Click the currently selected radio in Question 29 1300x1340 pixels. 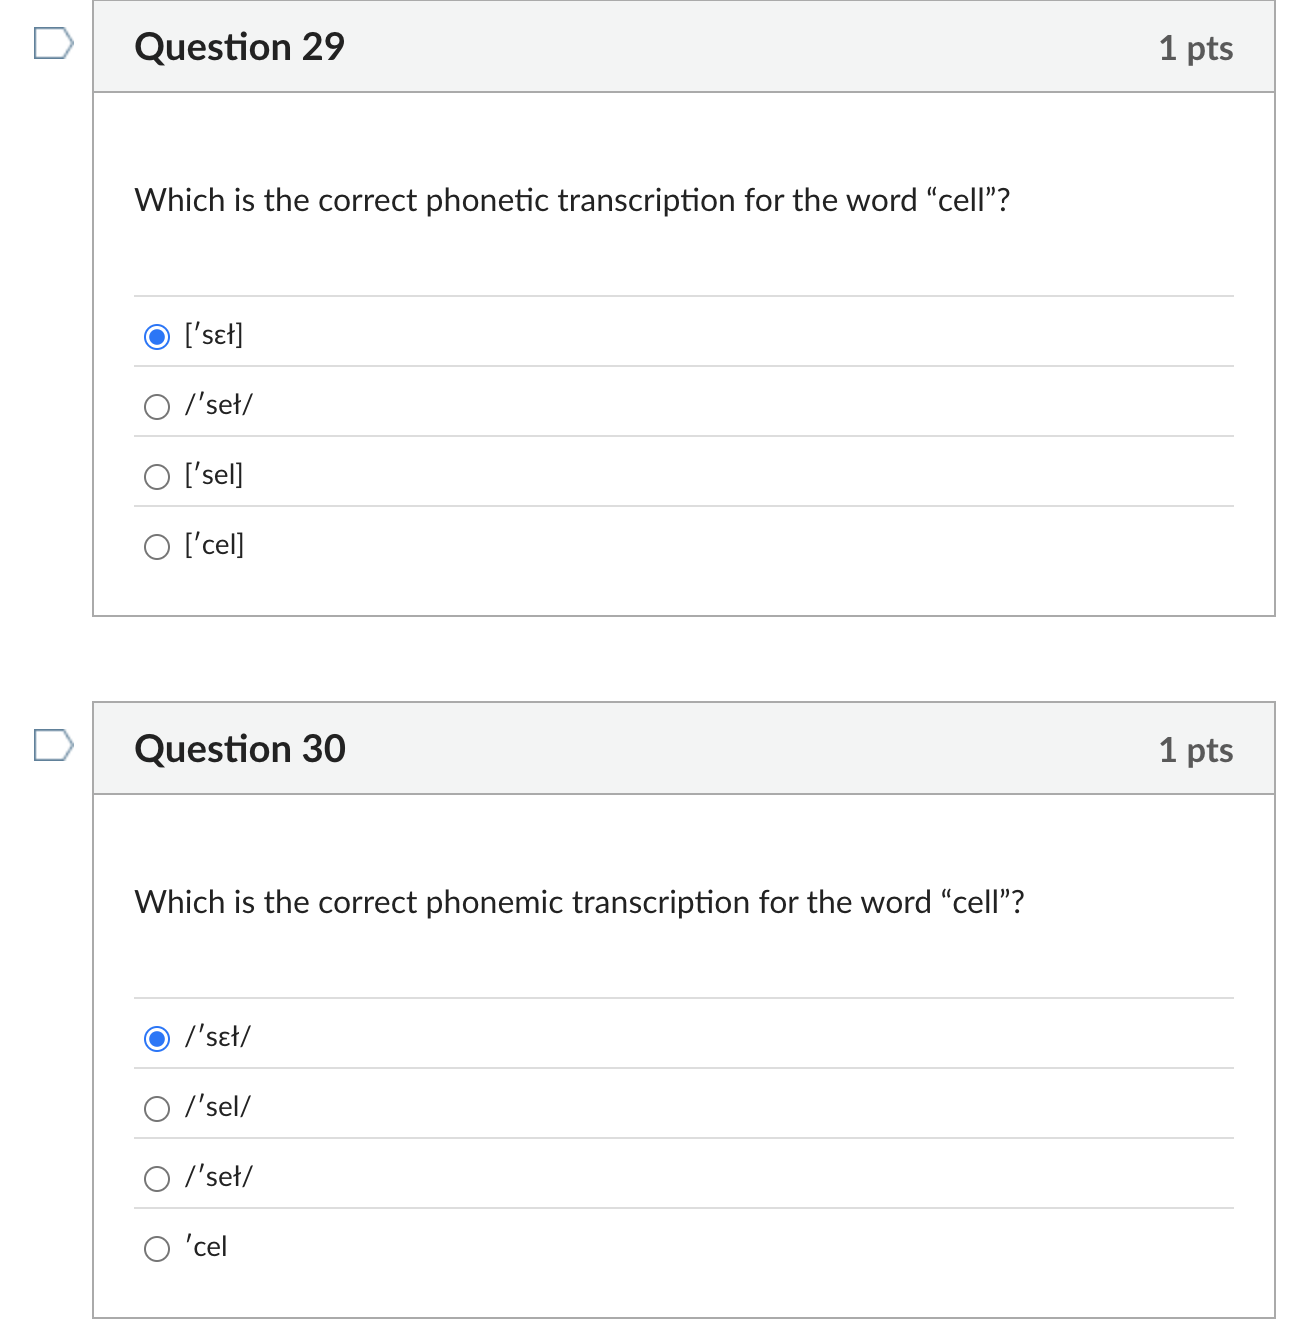[x=157, y=337]
